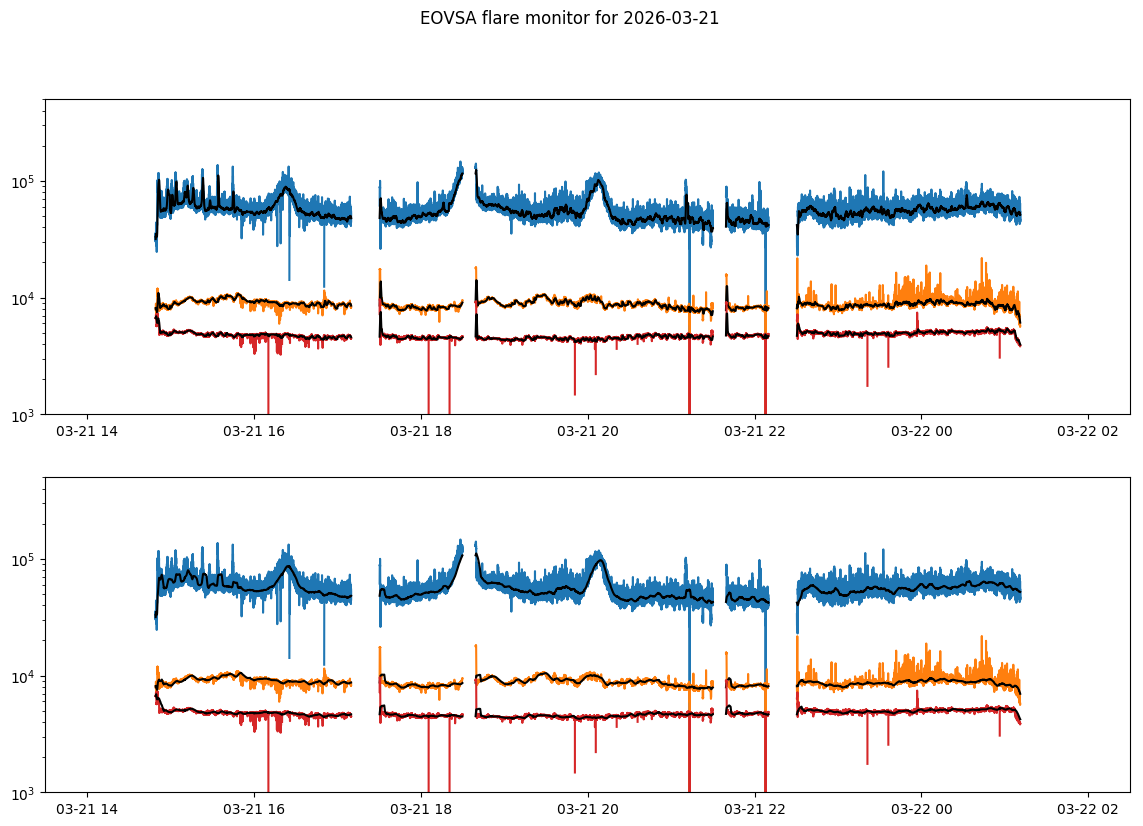
Task: Click the bottom plot's 03-21 20 tick label
Action: (x=588, y=810)
